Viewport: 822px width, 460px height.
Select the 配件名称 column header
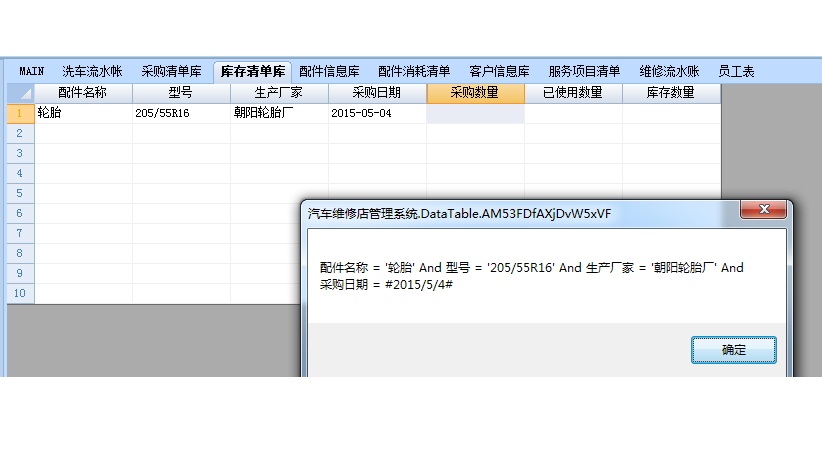(x=83, y=93)
